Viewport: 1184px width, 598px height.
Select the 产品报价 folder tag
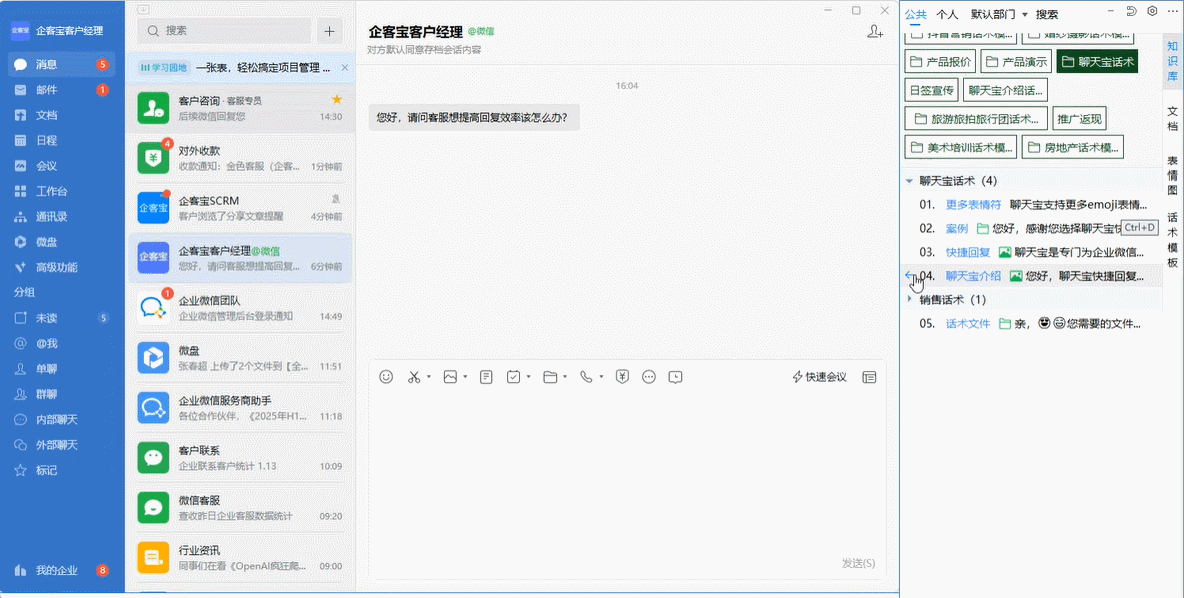(940, 62)
